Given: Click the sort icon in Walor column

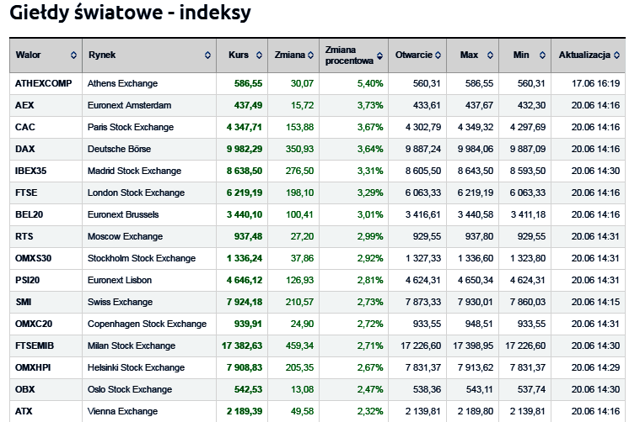Looking at the screenshot, I should coord(73,55).
